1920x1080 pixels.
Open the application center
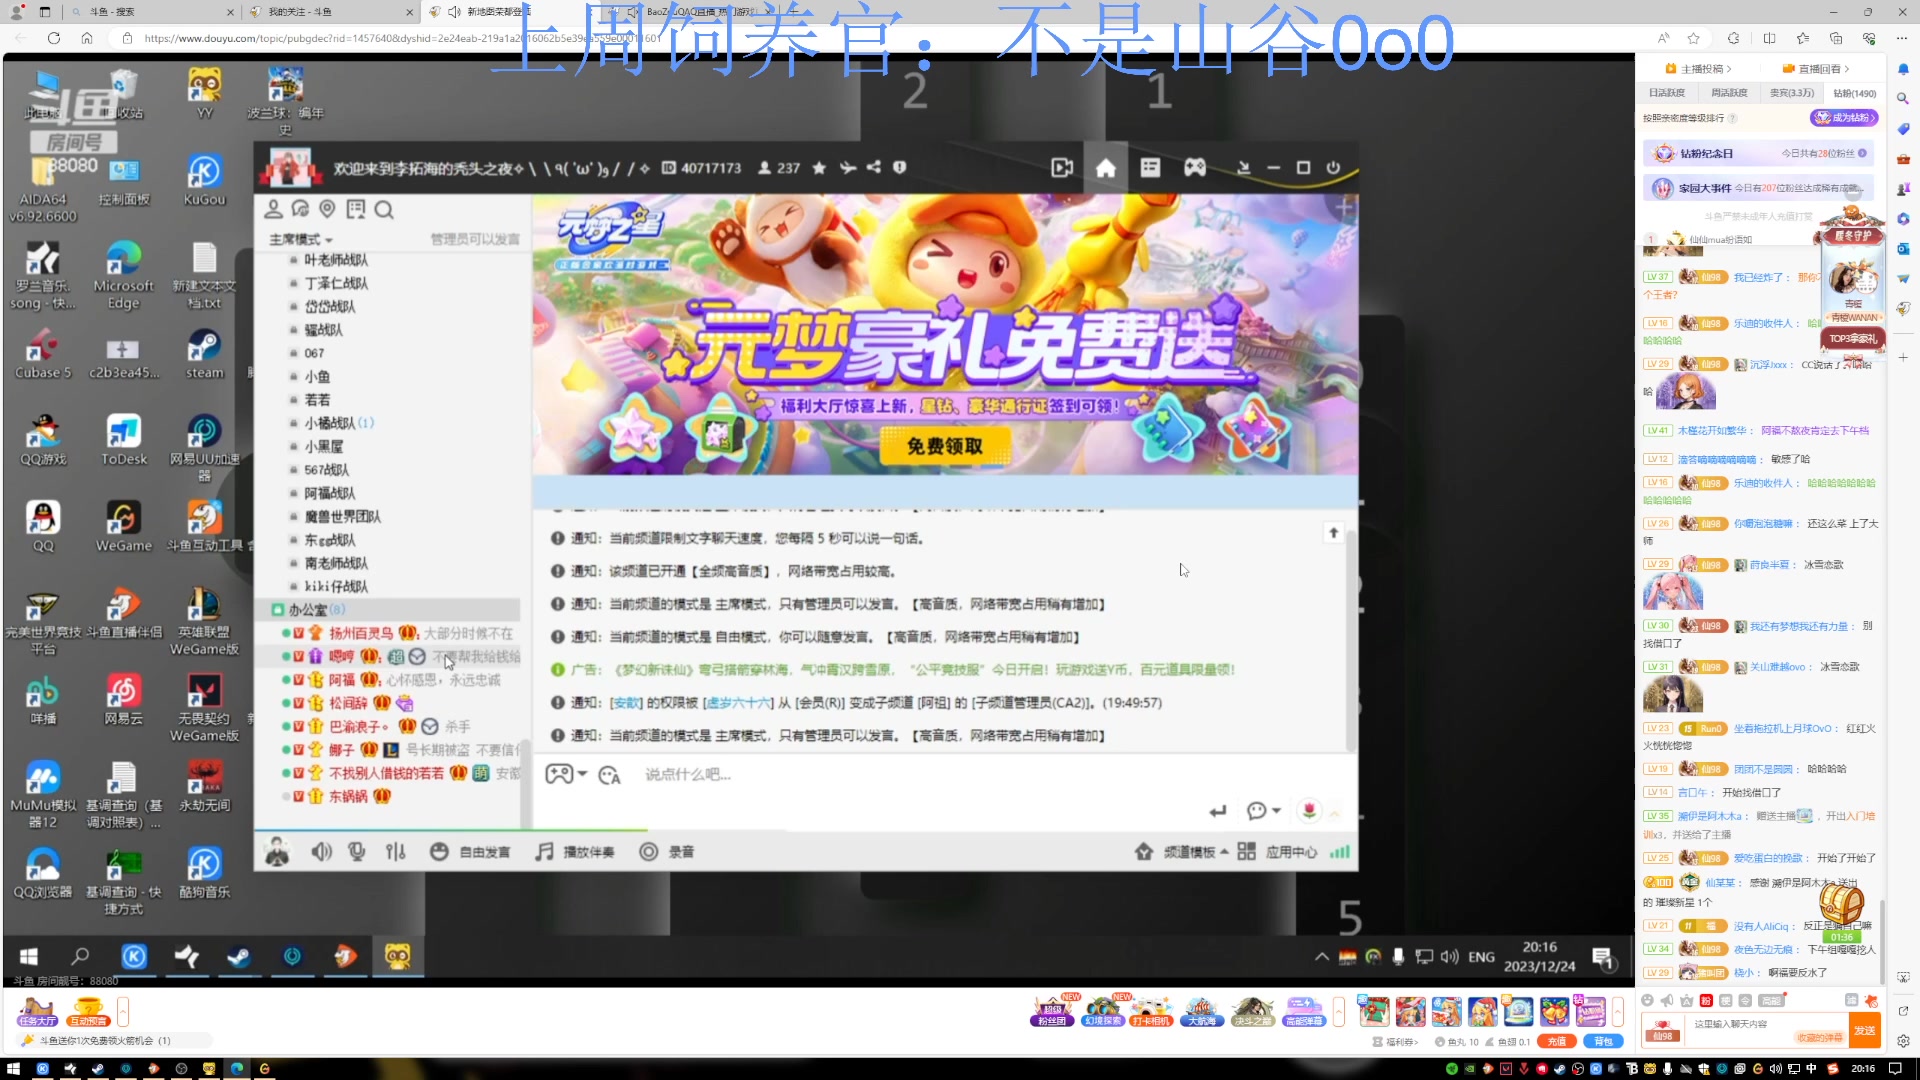[x=1278, y=852]
